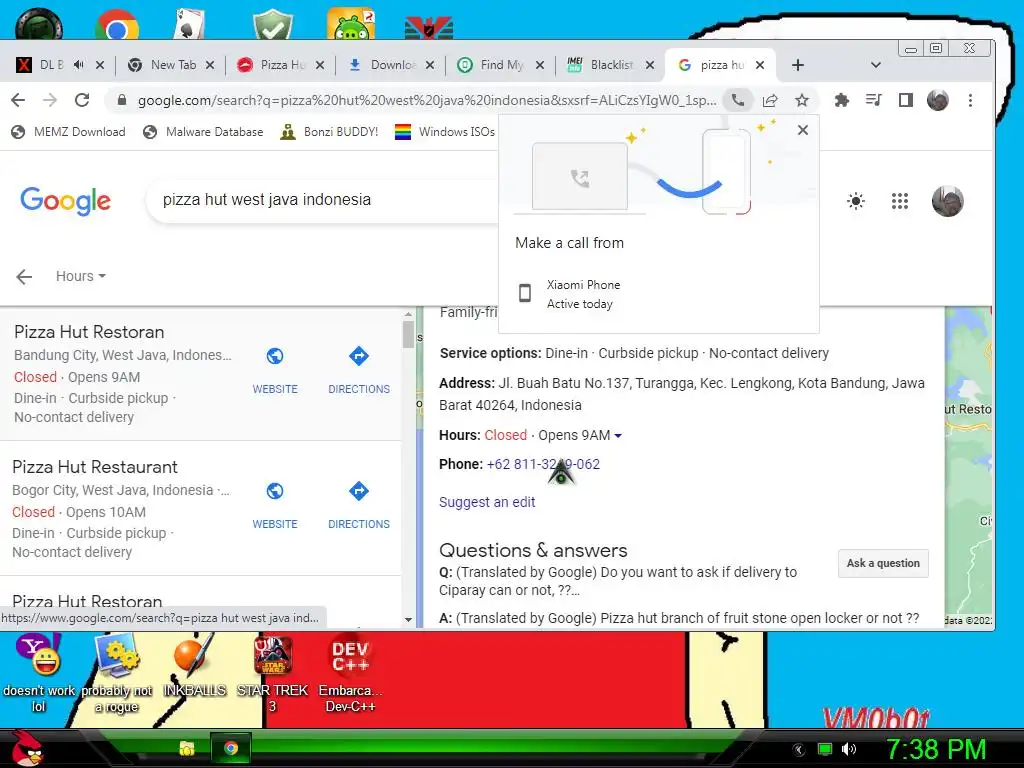Close the Make a call popup
The image size is (1024, 768).
[803, 130]
